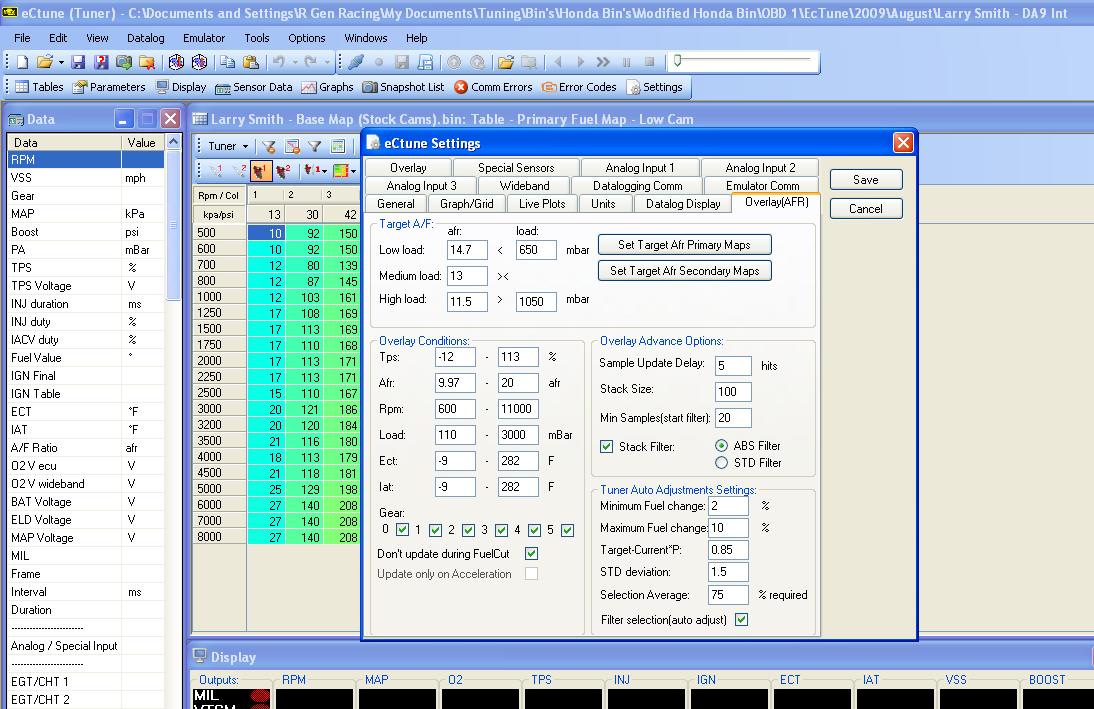Click Set Target Afr Primary Maps button

(686, 244)
